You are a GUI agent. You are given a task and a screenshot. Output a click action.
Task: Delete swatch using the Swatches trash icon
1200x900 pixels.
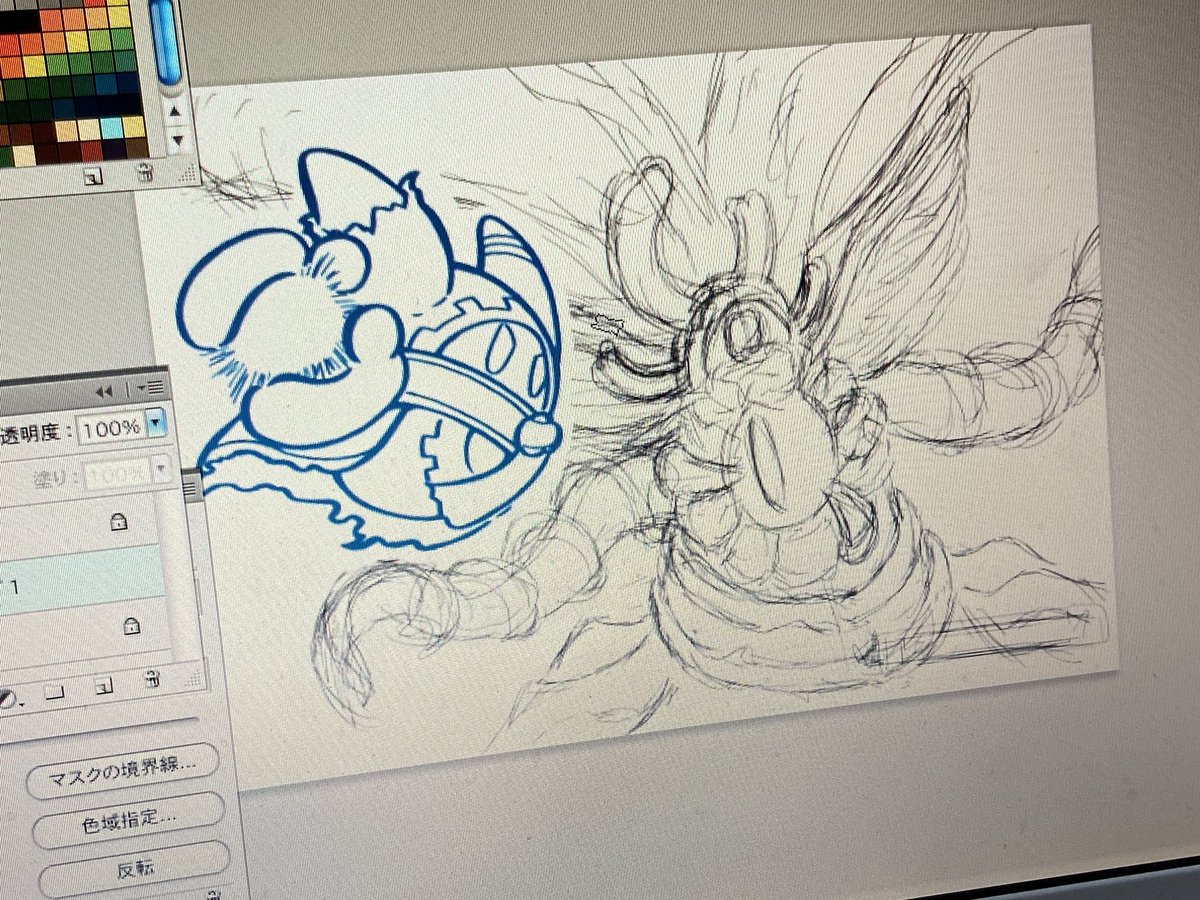pyautogui.click(x=144, y=173)
